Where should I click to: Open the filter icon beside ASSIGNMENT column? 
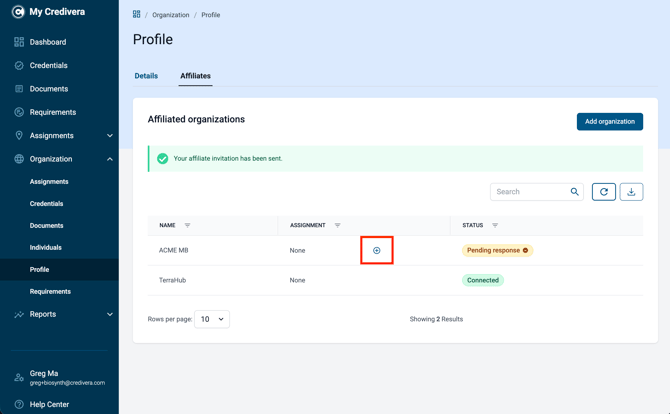(337, 225)
